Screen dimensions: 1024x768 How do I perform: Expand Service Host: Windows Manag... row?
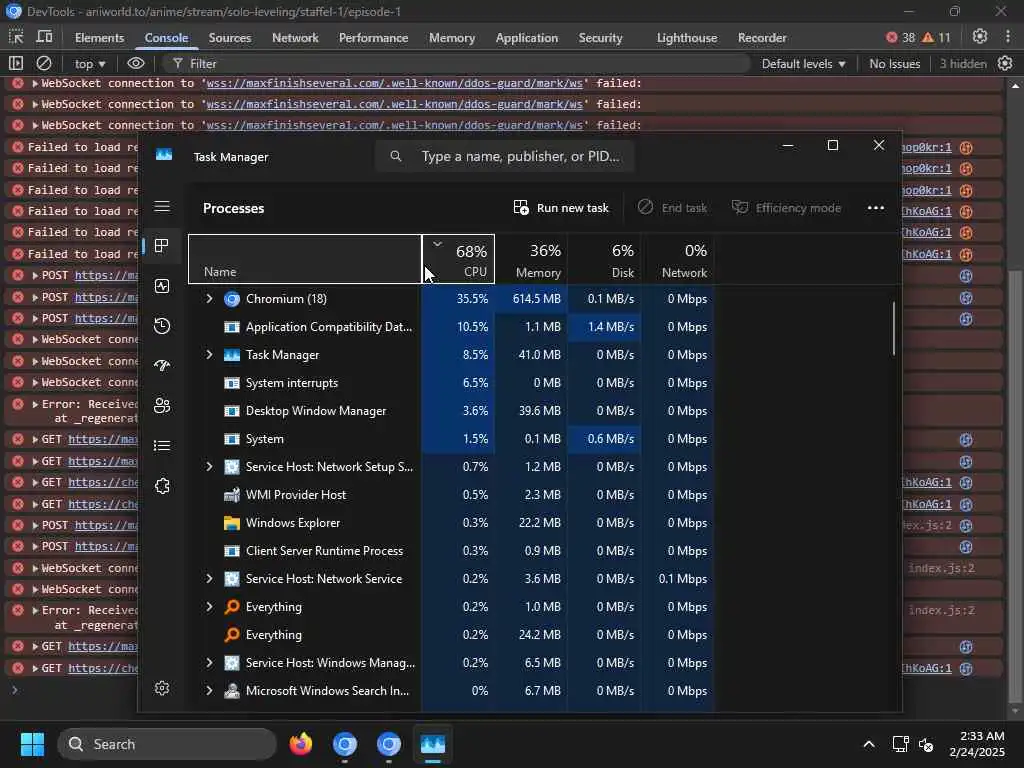[x=209, y=662]
